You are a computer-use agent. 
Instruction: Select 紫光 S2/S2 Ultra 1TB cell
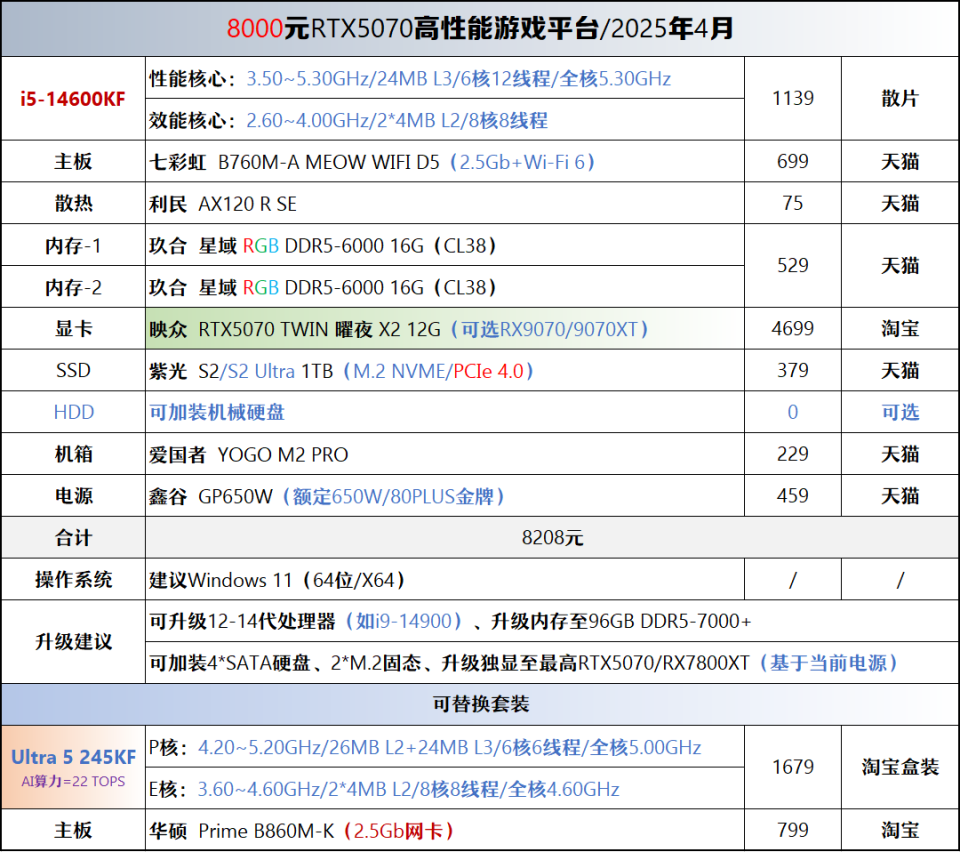[x=445, y=370]
